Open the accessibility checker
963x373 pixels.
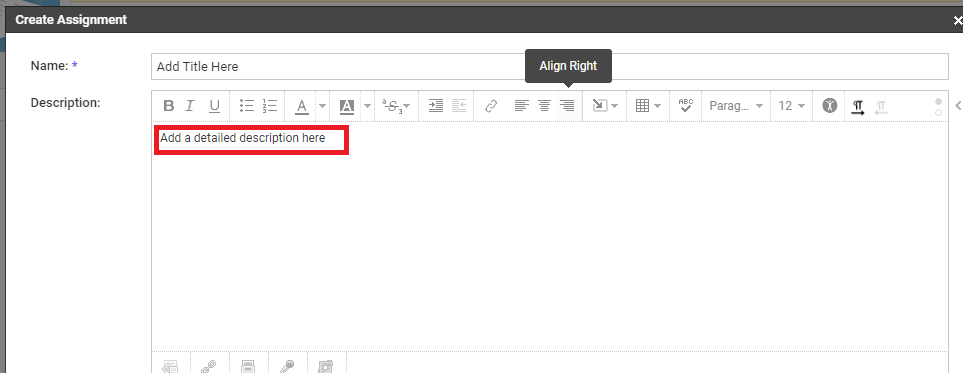point(830,106)
